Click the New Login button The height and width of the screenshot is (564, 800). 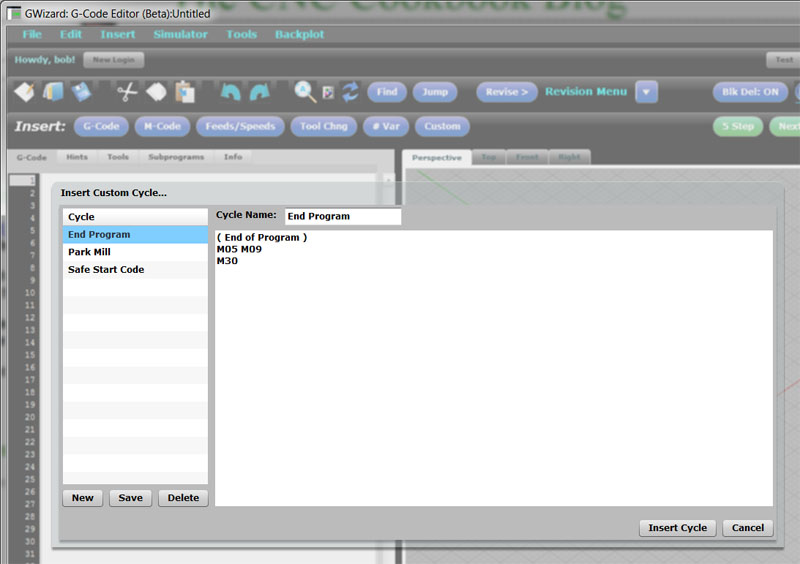point(114,60)
